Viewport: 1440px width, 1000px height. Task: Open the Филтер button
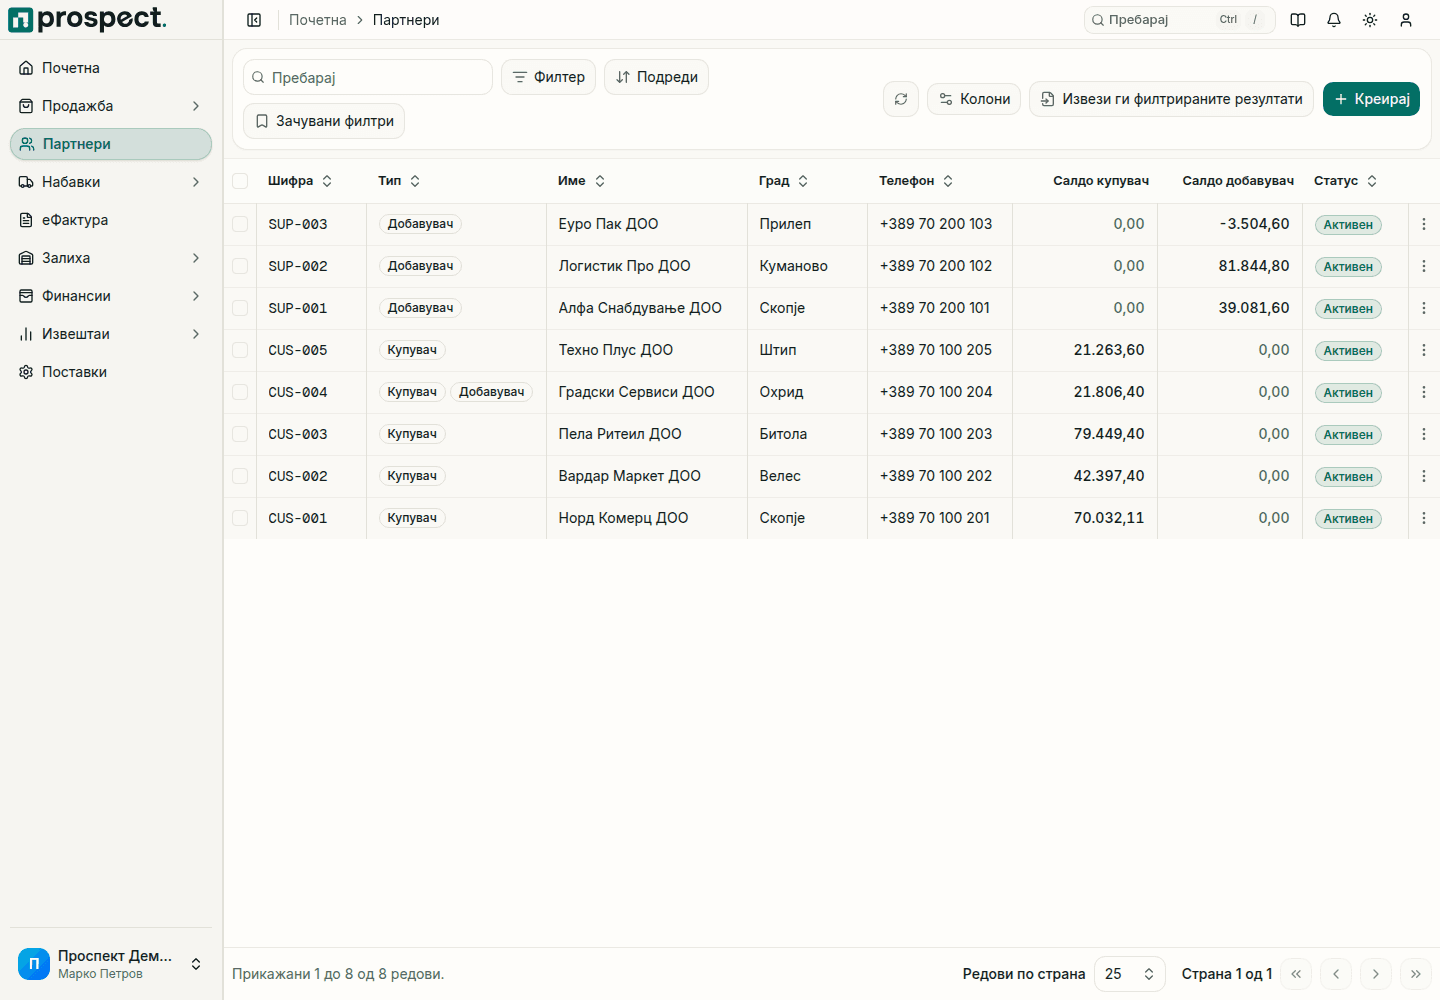point(548,77)
